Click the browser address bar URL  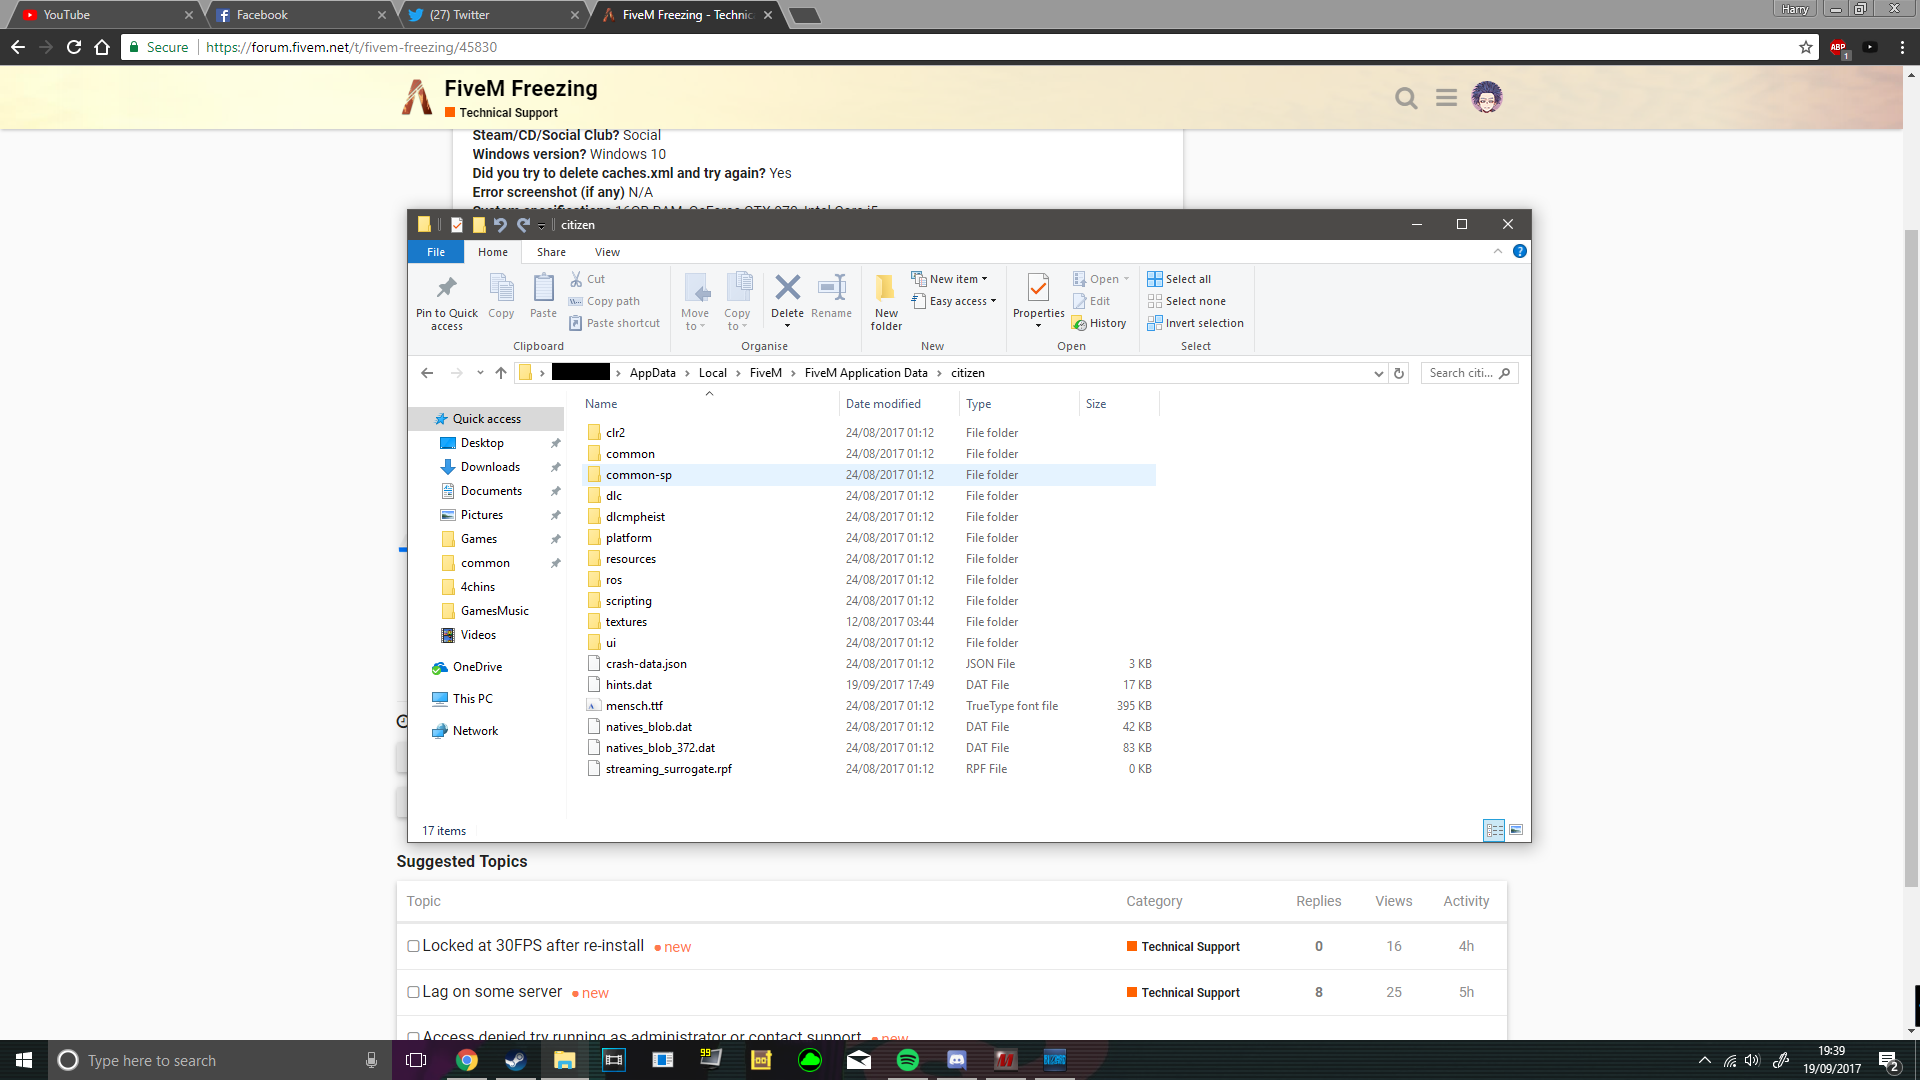point(351,47)
